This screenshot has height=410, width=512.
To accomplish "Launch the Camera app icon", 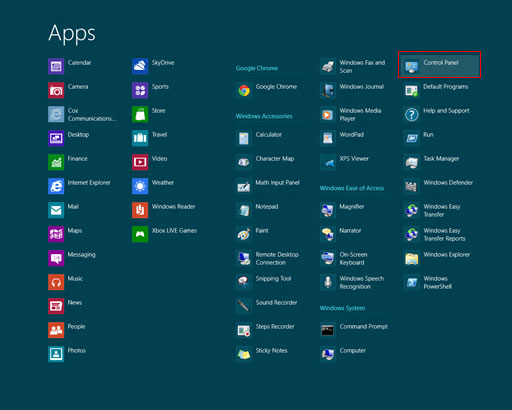I will pos(56,90).
